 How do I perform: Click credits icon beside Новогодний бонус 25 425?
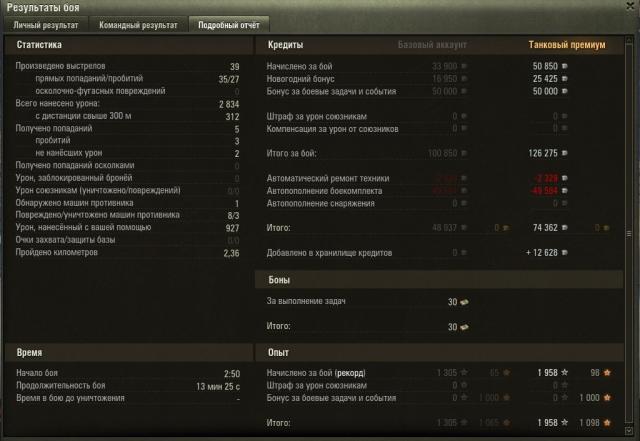click(565, 78)
